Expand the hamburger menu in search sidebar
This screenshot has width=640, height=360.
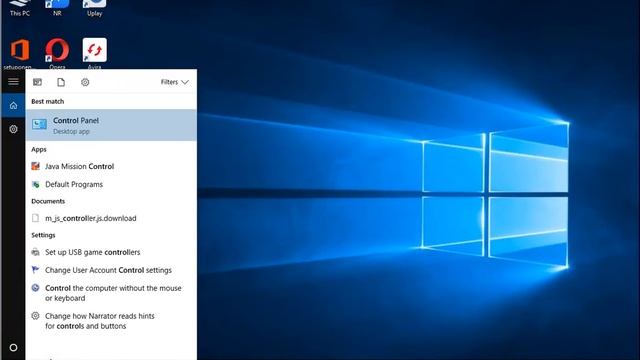13,82
